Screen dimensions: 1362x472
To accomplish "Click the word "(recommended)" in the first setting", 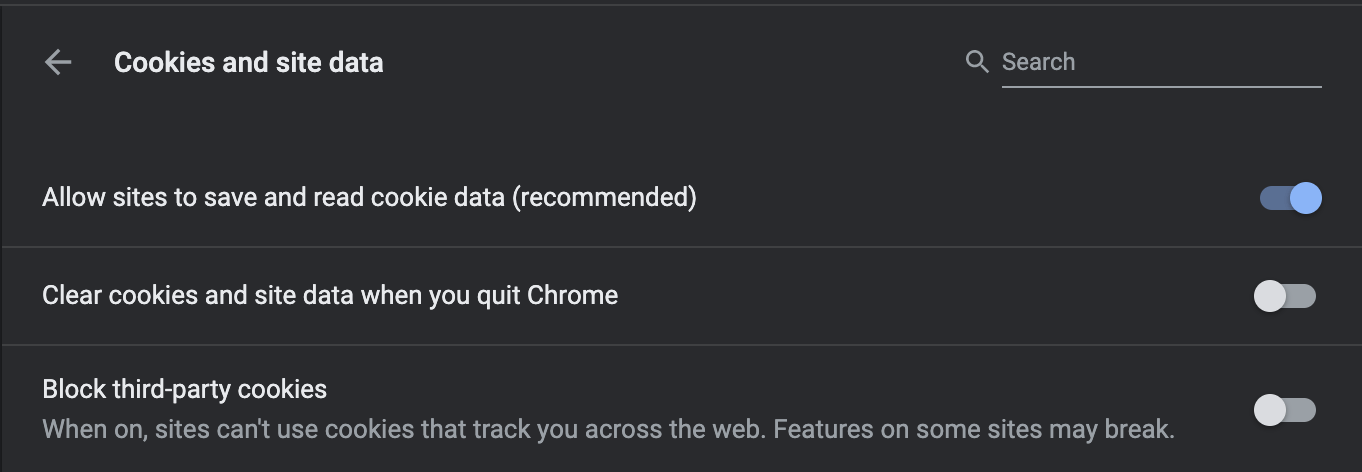I will point(604,197).
